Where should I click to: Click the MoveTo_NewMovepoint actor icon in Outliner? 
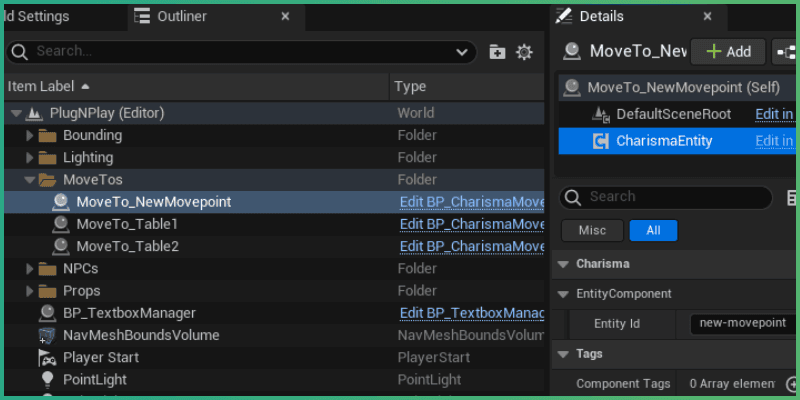(x=61, y=202)
